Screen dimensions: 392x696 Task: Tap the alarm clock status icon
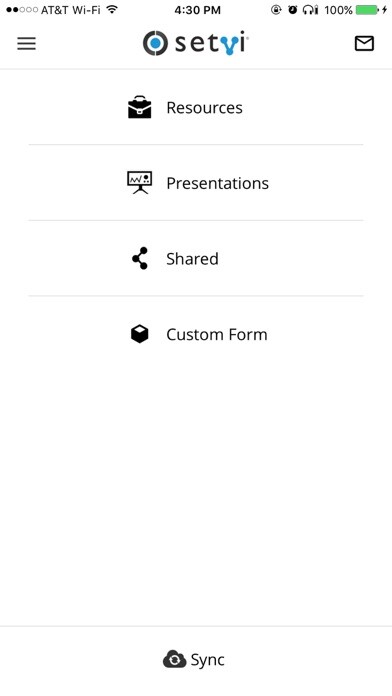tap(292, 10)
